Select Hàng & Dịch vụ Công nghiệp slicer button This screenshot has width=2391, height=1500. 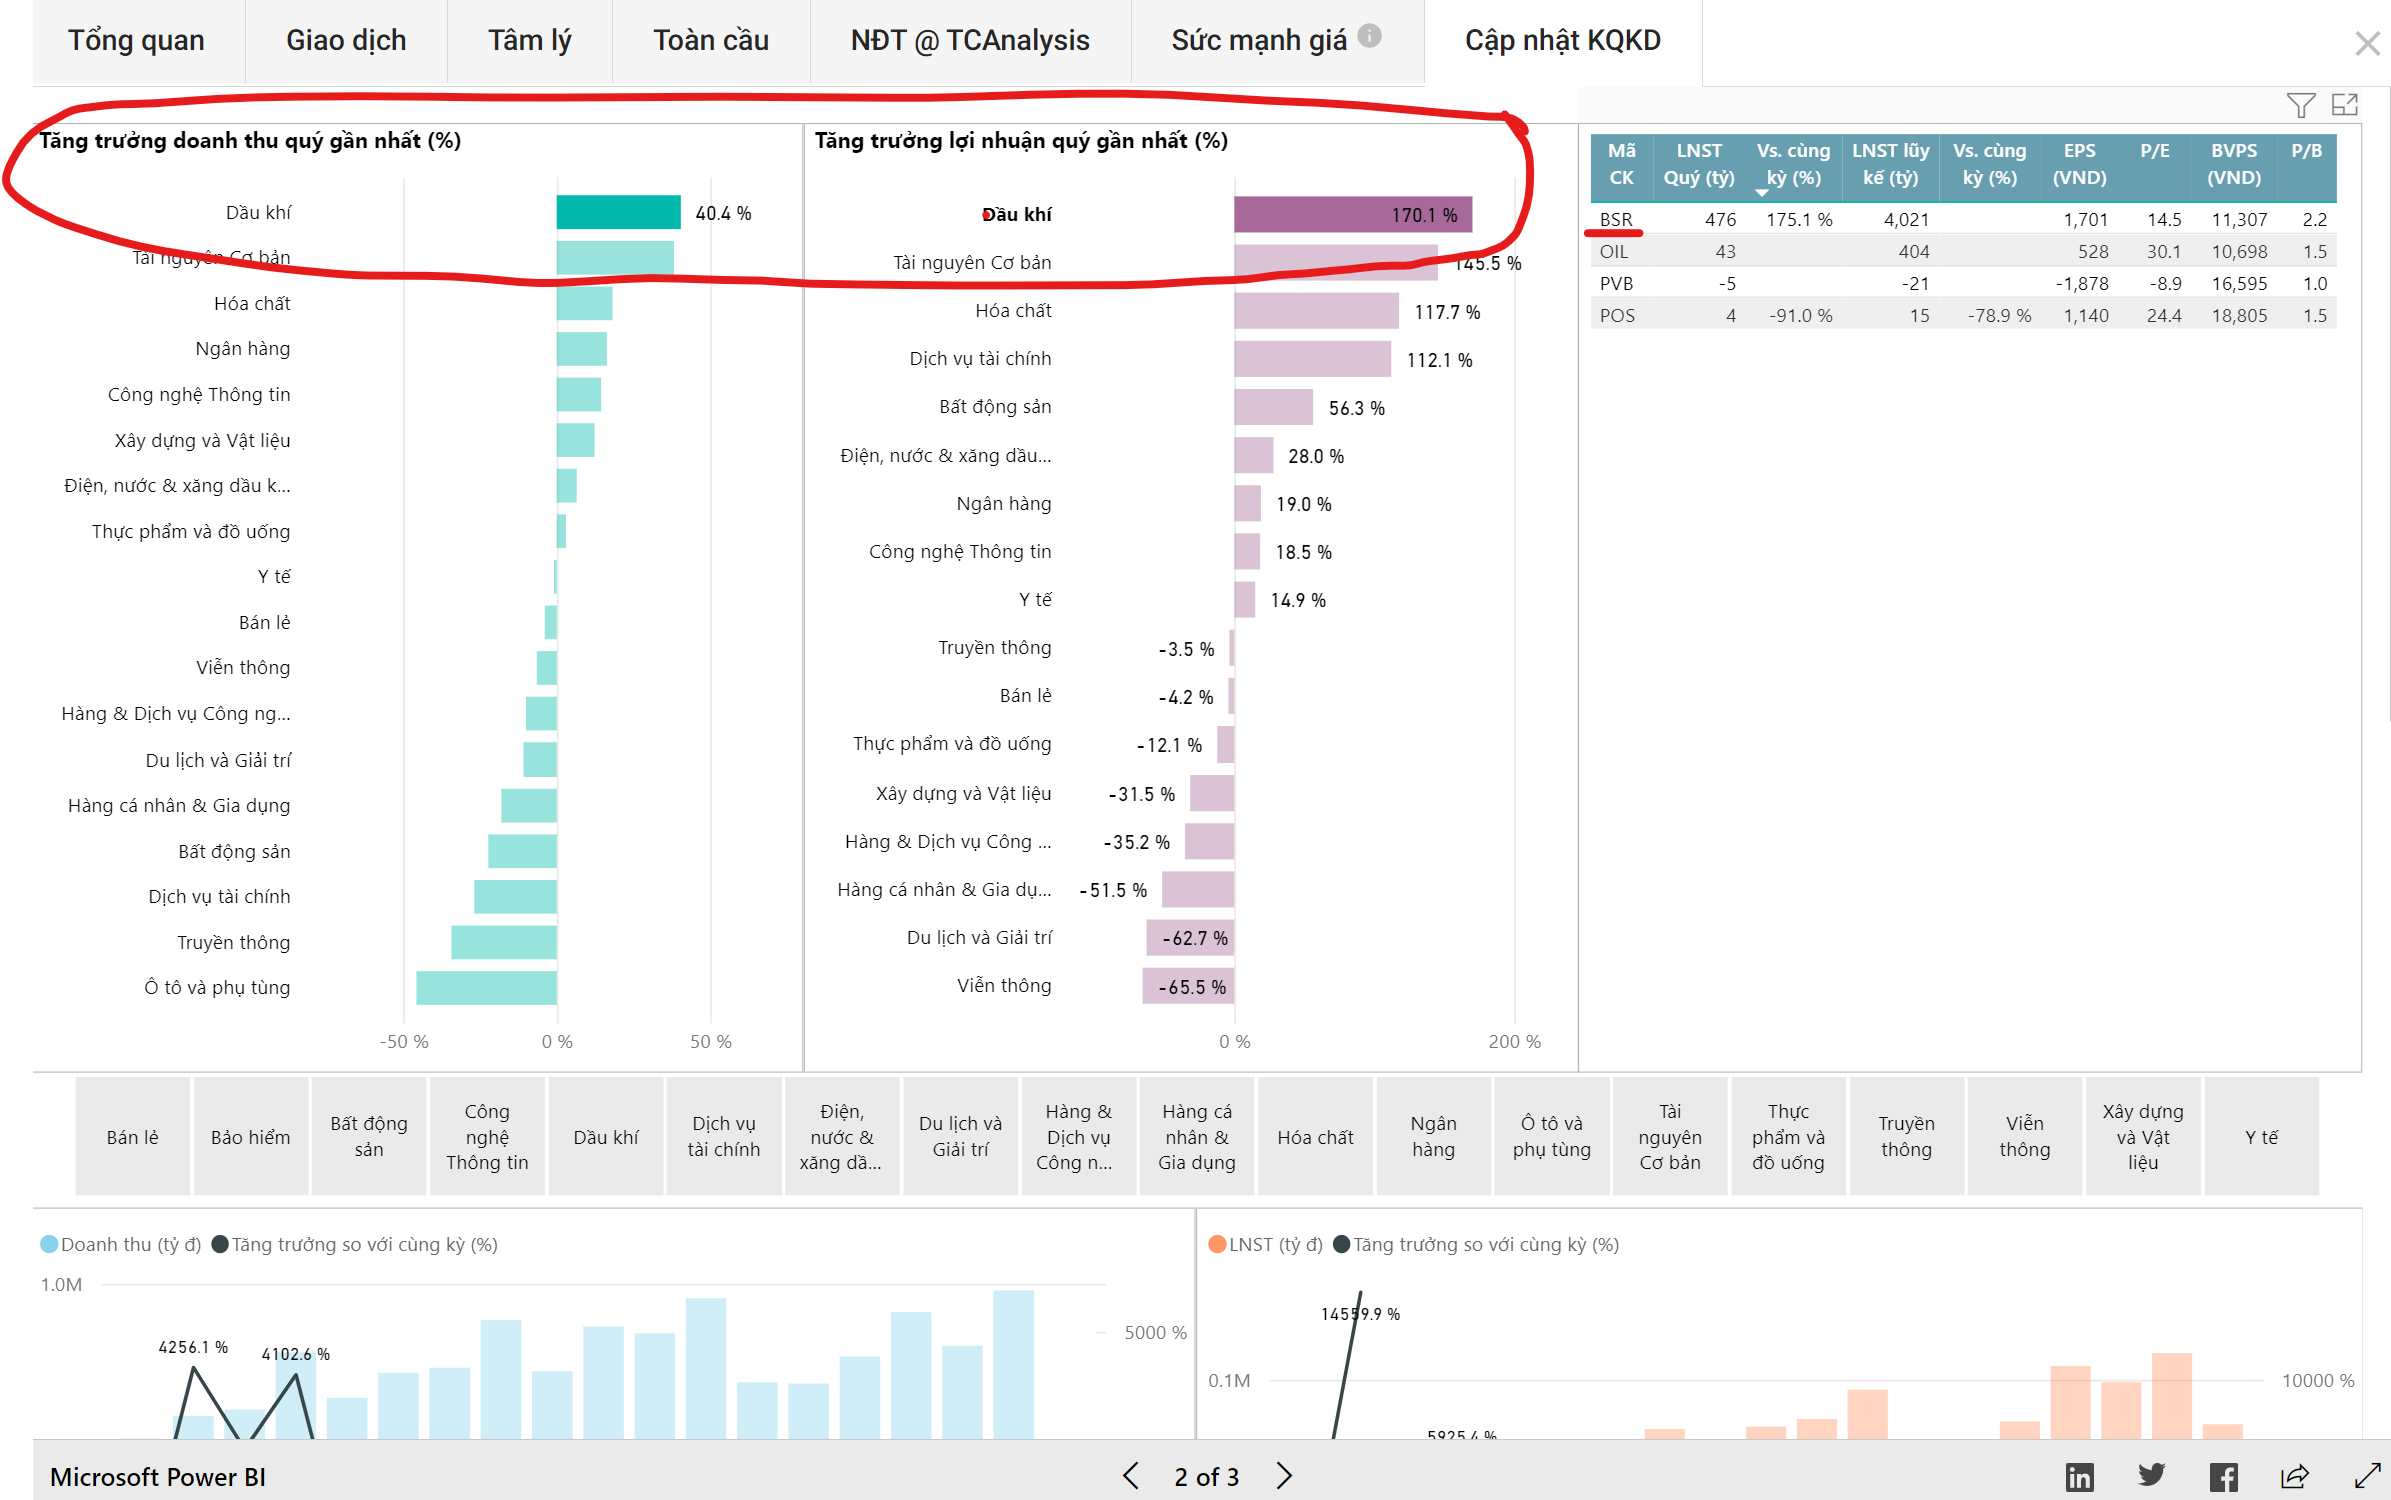click(x=1078, y=1136)
